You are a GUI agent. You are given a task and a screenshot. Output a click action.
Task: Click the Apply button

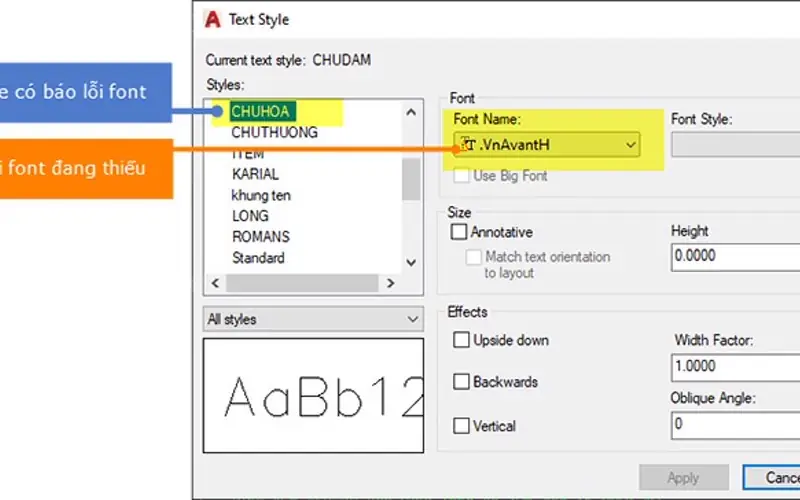click(684, 478)
